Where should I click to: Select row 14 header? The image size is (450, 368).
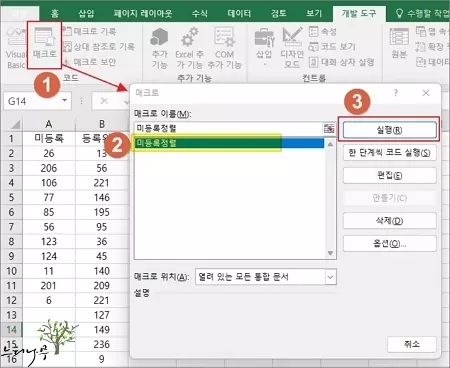11,330
